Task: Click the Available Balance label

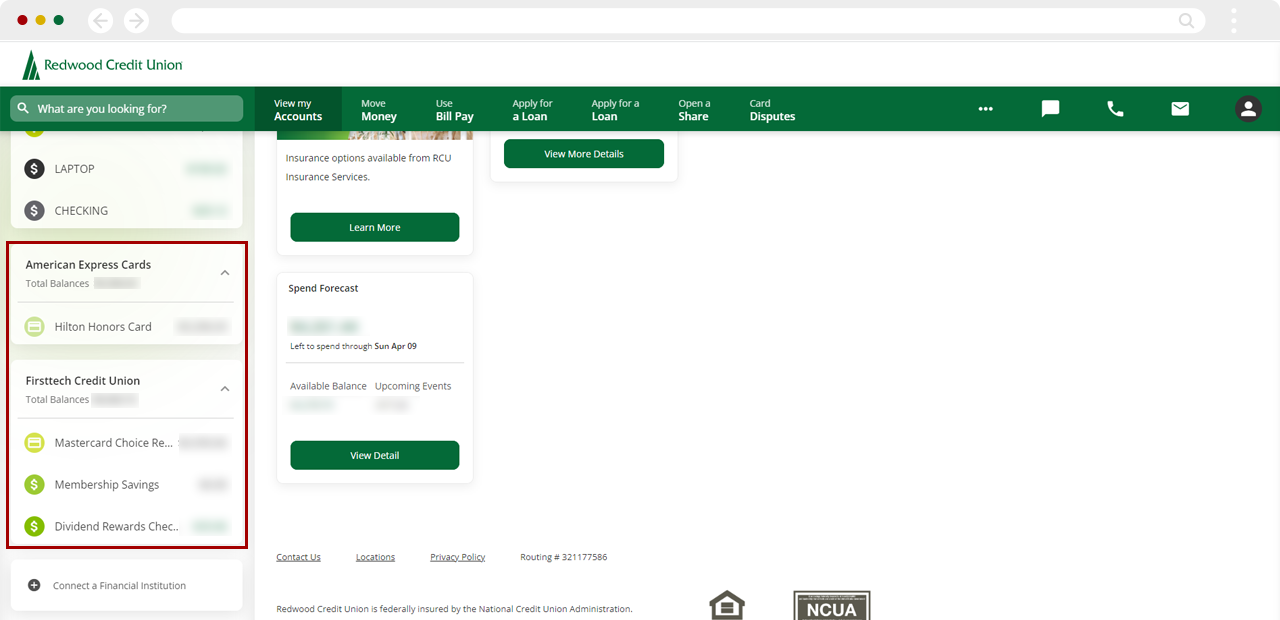Action: coord(328,386)
